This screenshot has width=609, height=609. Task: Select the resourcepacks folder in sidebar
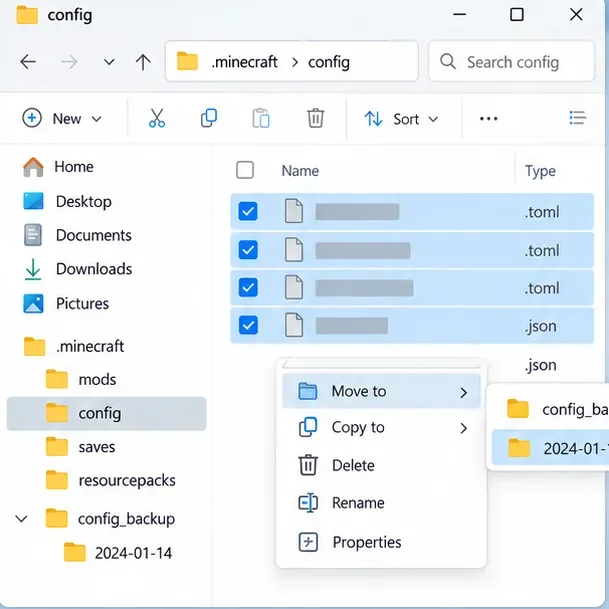click(111, 480)
